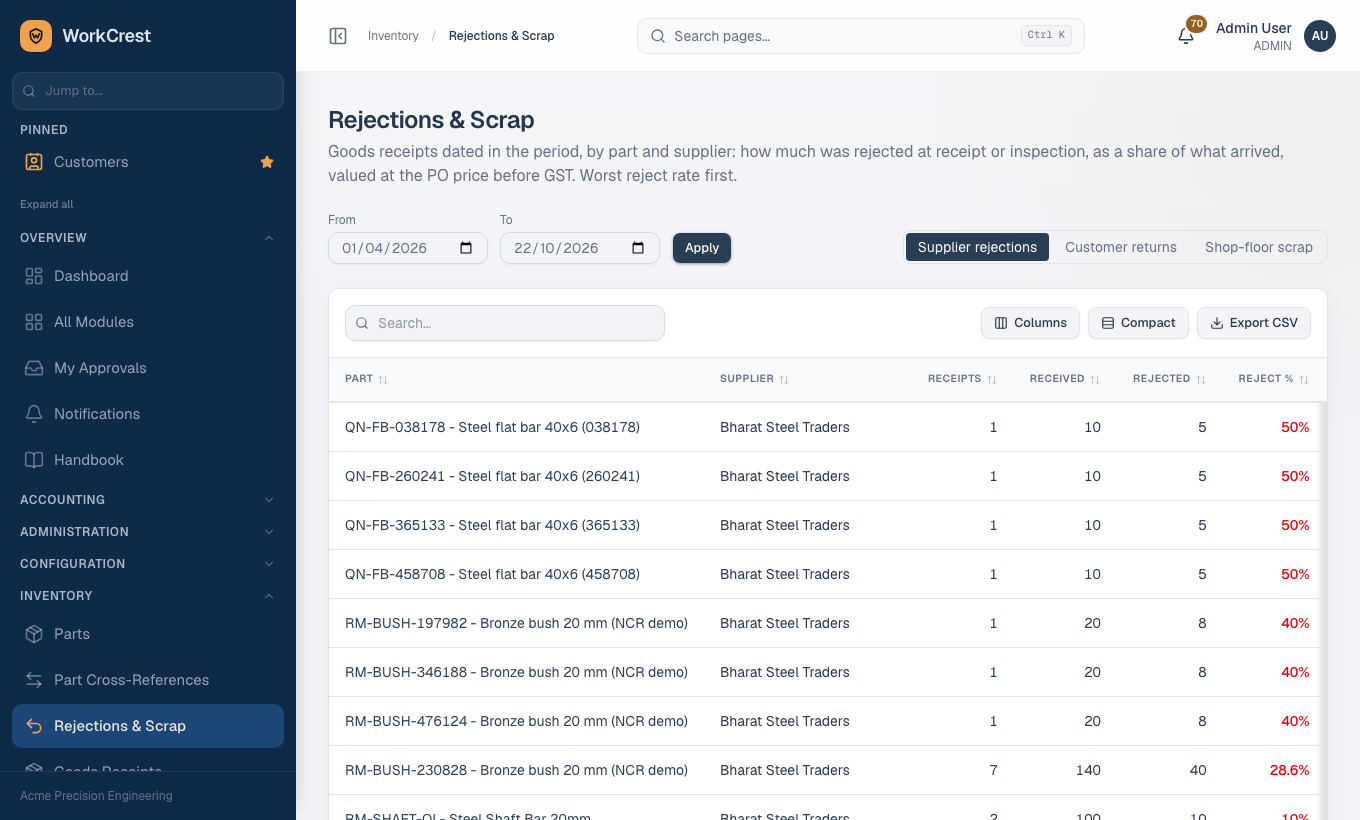Image resolution: width=1360 pixels, height=820 pixels.
Task: Click Expand all in the sidebar
Action: [x=47, y=204]
